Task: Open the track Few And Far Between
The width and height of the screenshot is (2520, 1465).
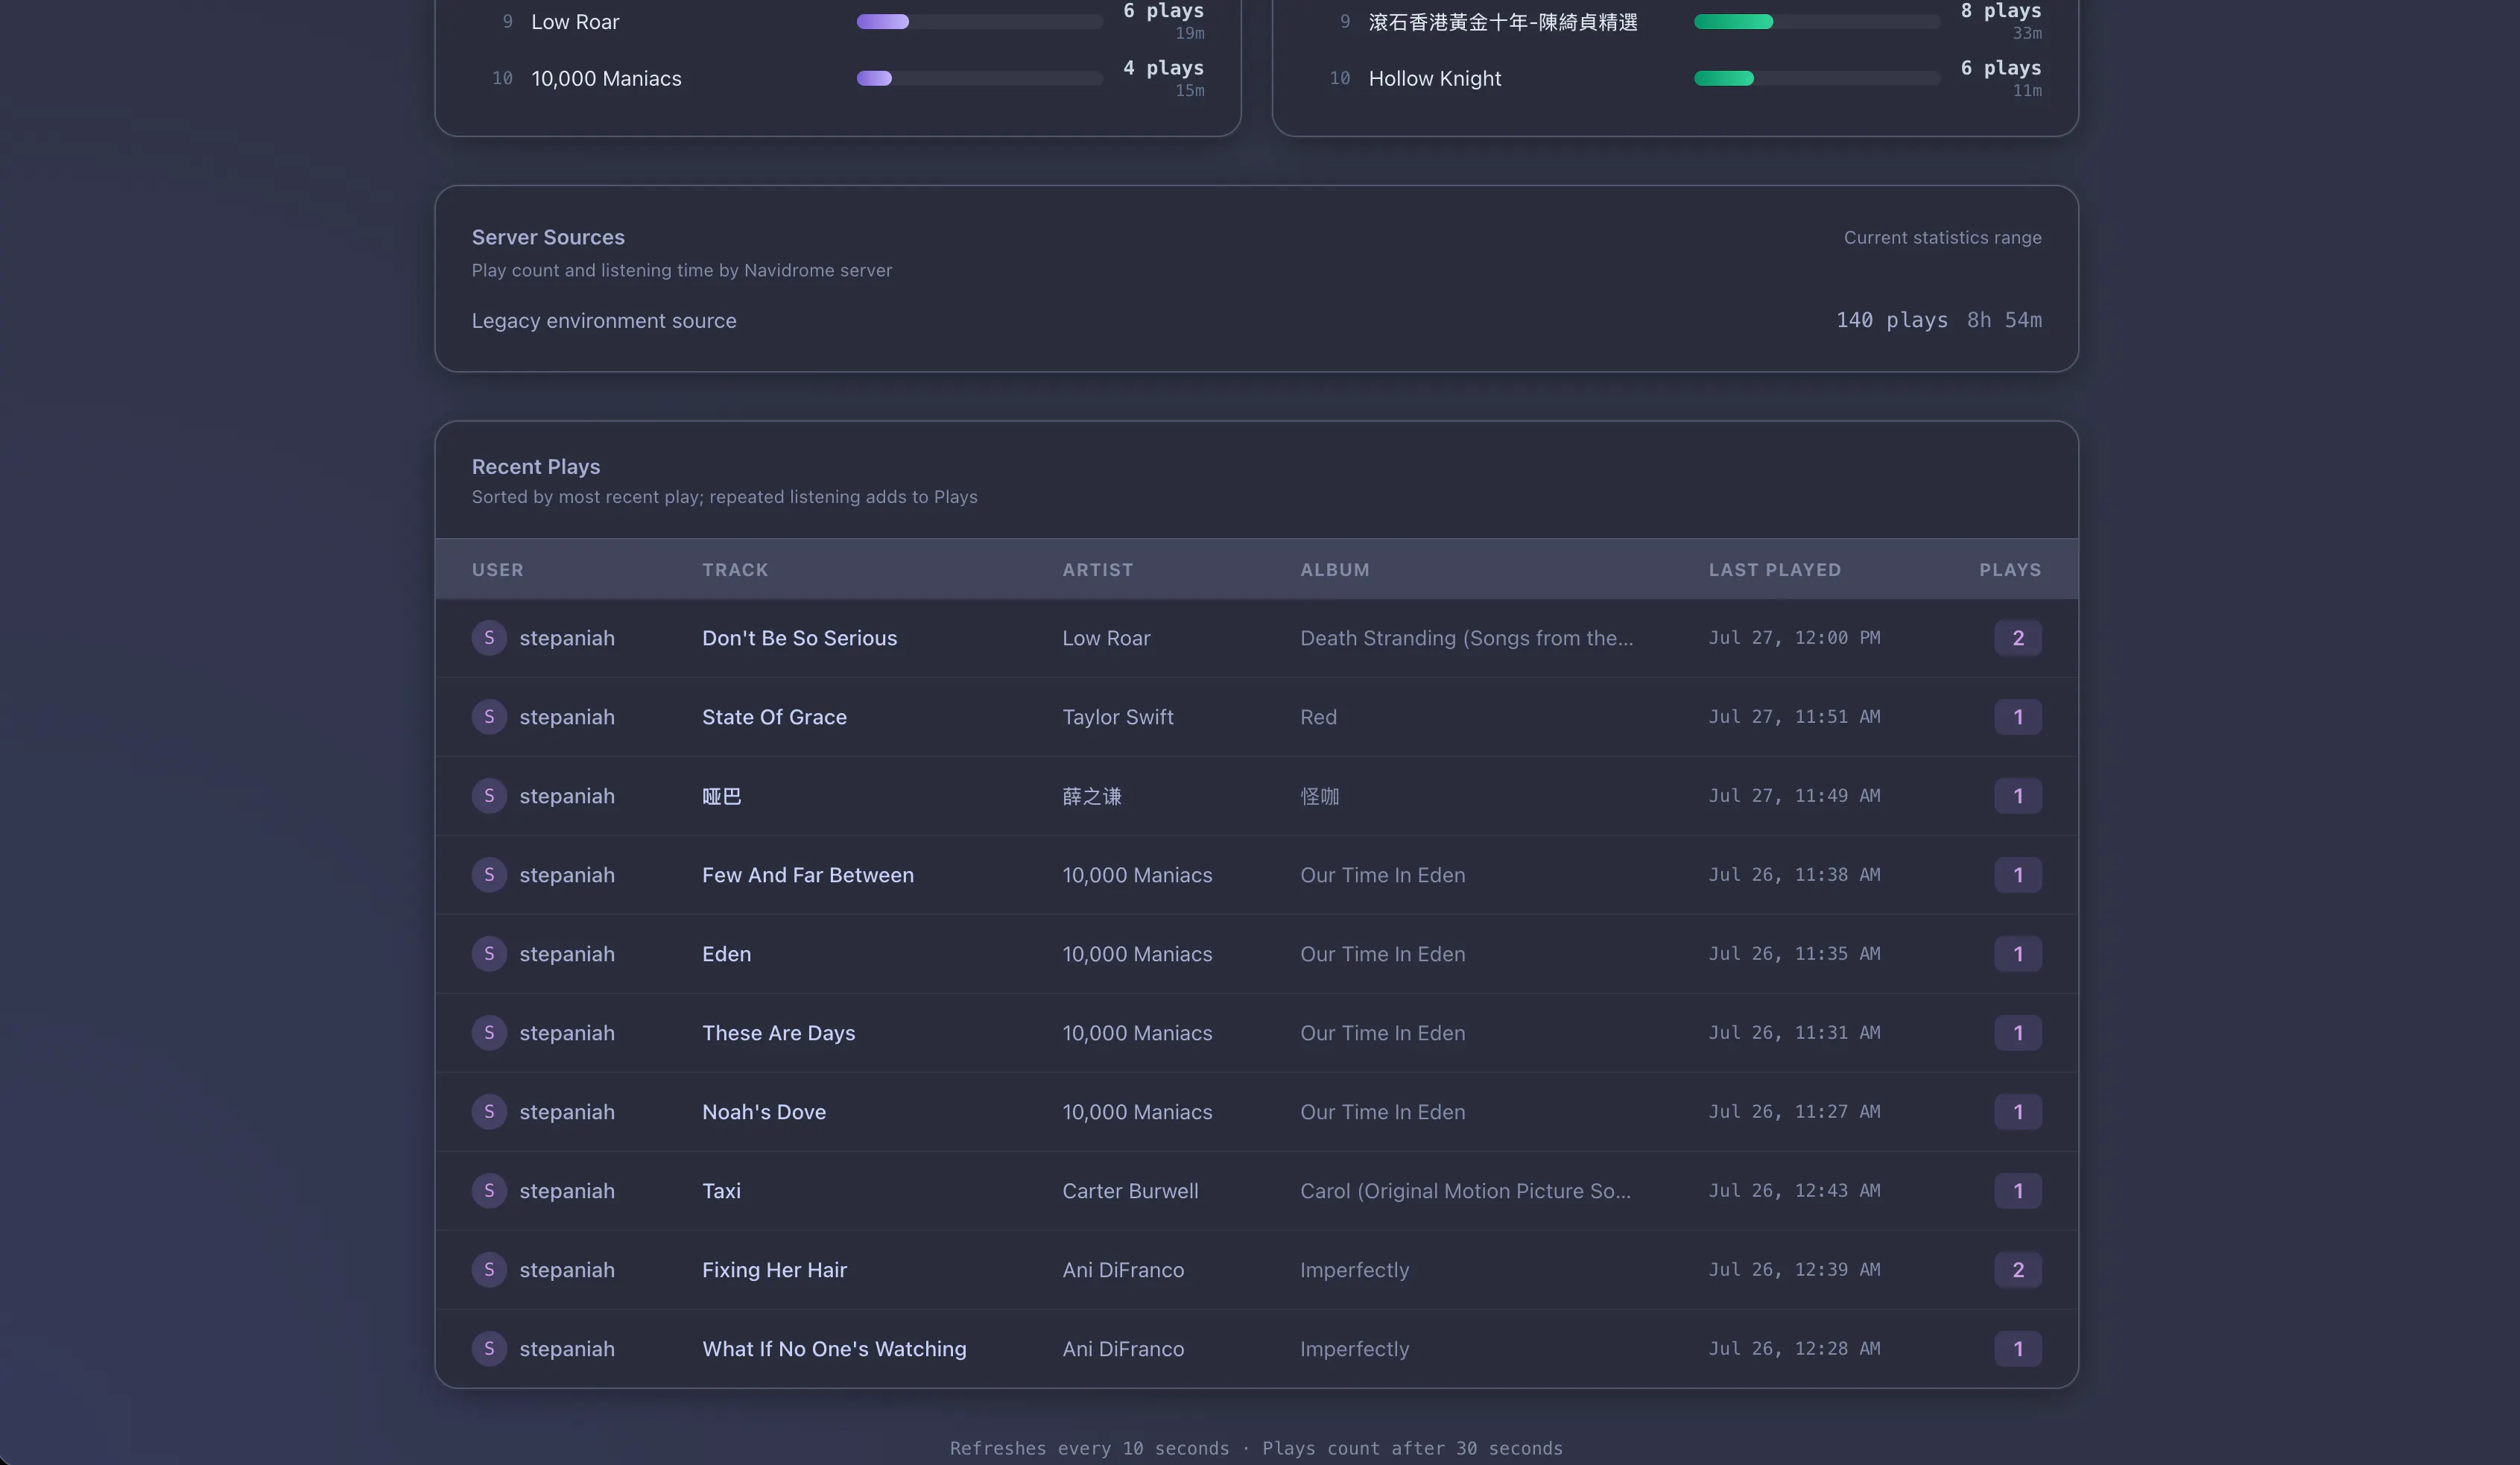Action: coord(808,875)
